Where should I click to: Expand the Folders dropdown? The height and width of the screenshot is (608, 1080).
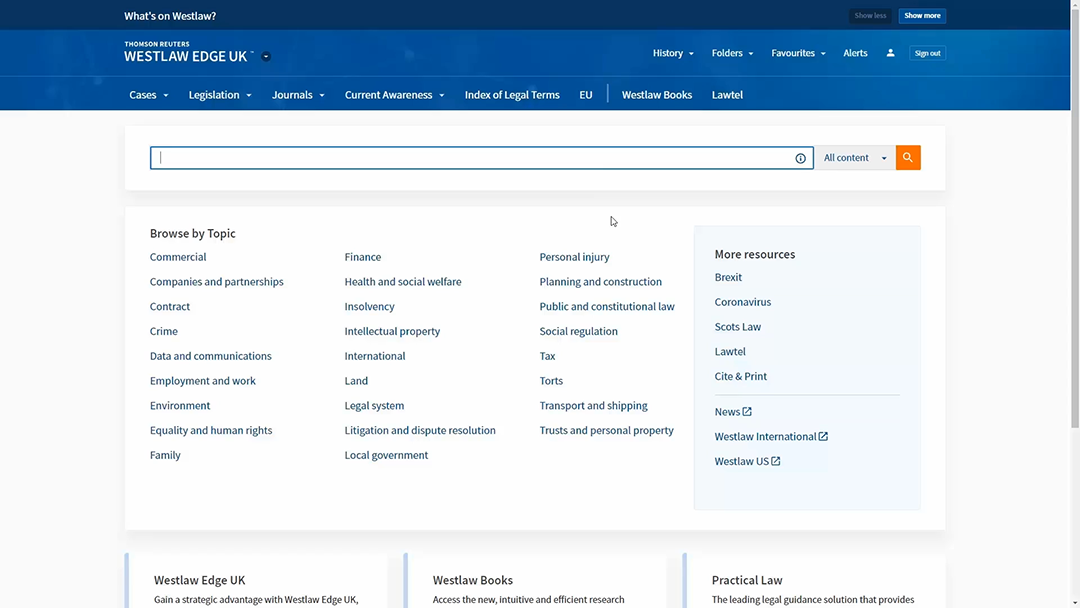tap(732, 53)
